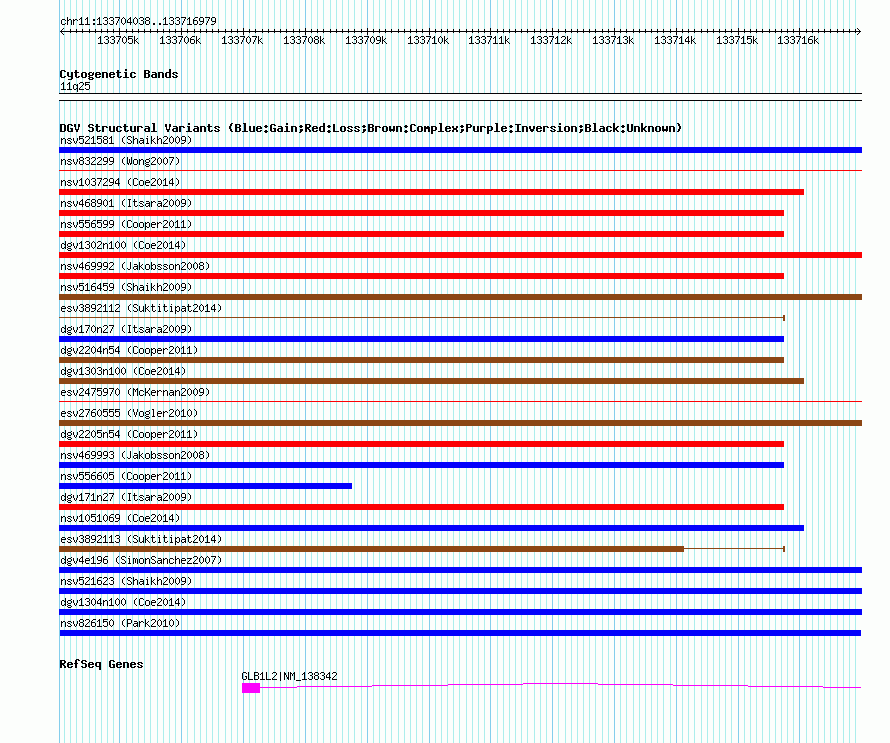The image size is (890, 743).
Task: Select nsv556605 (Cooper2011) label
Action: point(126,476)
